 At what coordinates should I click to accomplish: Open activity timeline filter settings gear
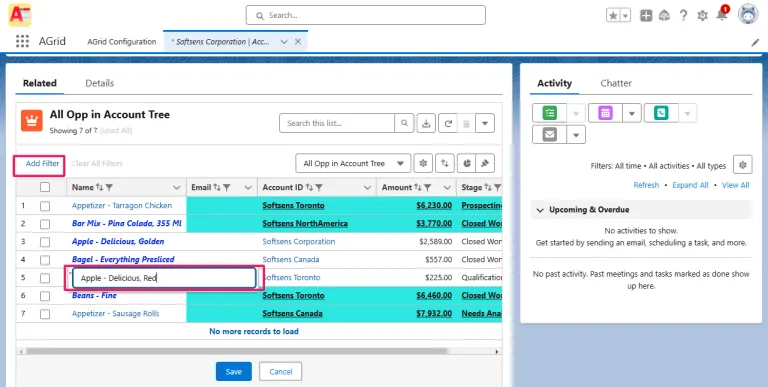point(743,165)
